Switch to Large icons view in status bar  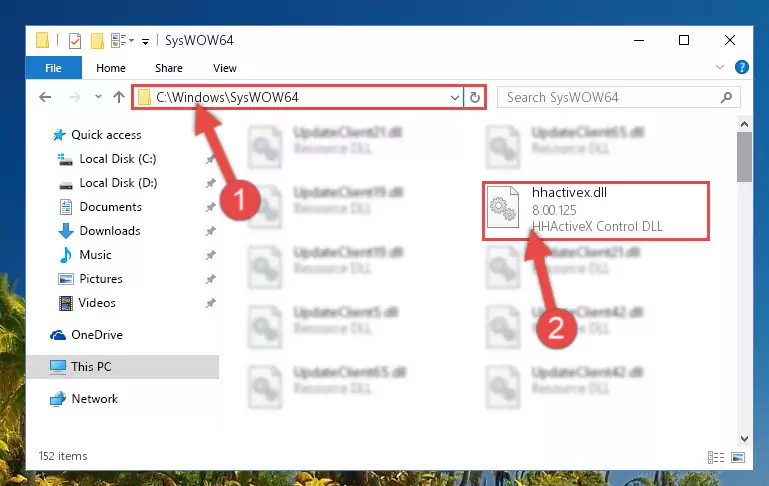(738, 457)
